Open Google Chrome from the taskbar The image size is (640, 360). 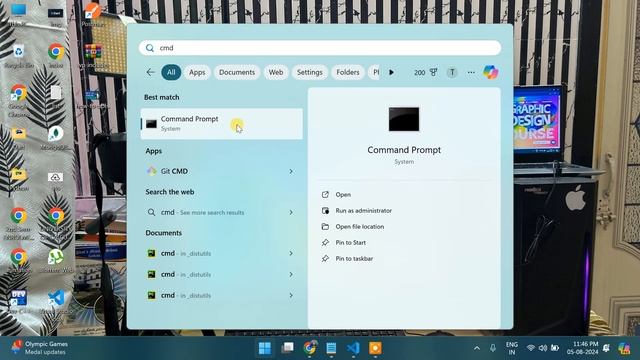310,348
